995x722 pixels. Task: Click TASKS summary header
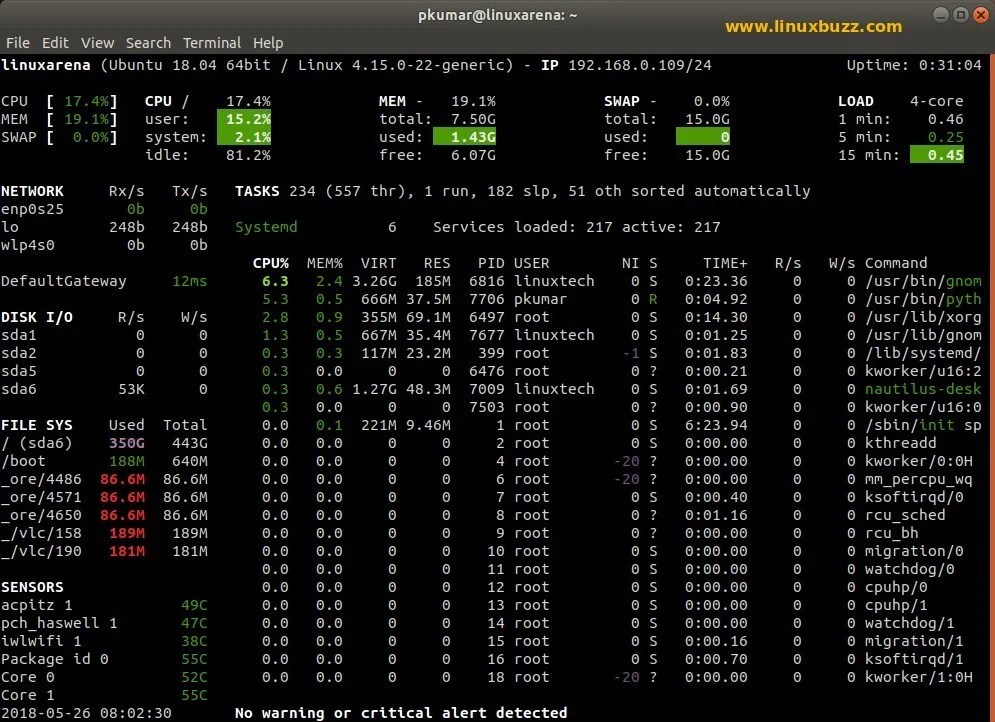(257, 192)
